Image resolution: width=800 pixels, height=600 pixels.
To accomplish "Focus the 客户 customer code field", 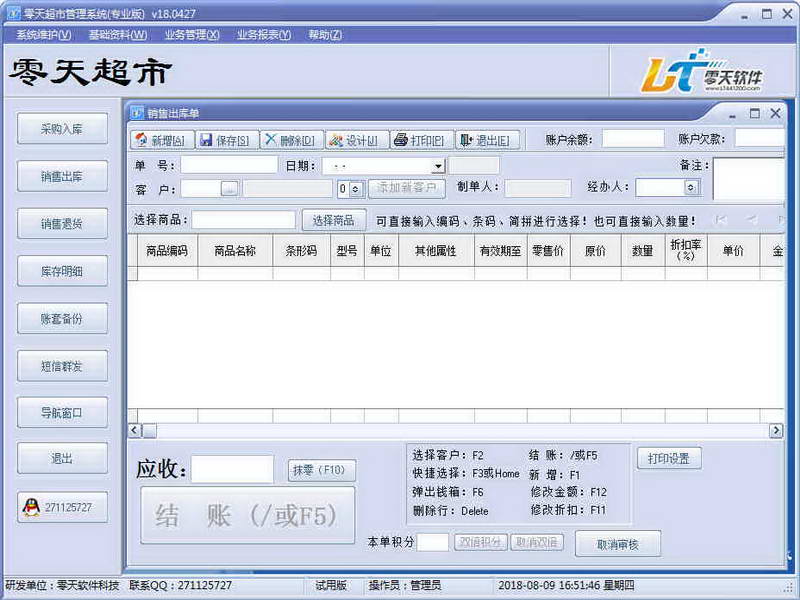I will pyautogui.click(x=201, y=189).
